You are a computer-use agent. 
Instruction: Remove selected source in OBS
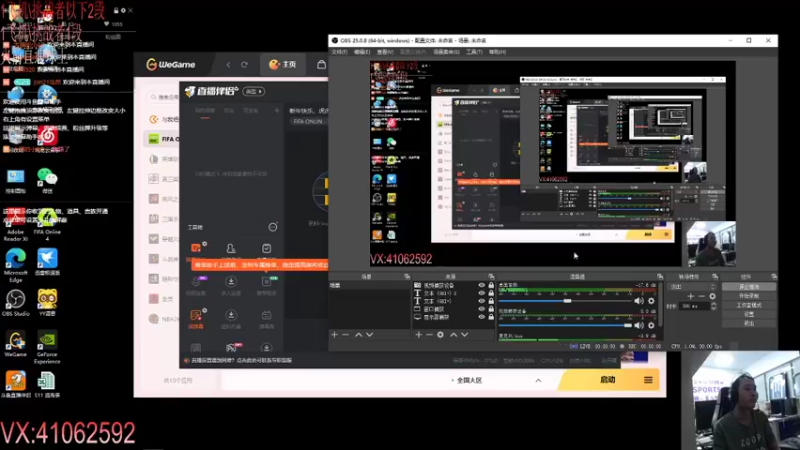[430, 335]
